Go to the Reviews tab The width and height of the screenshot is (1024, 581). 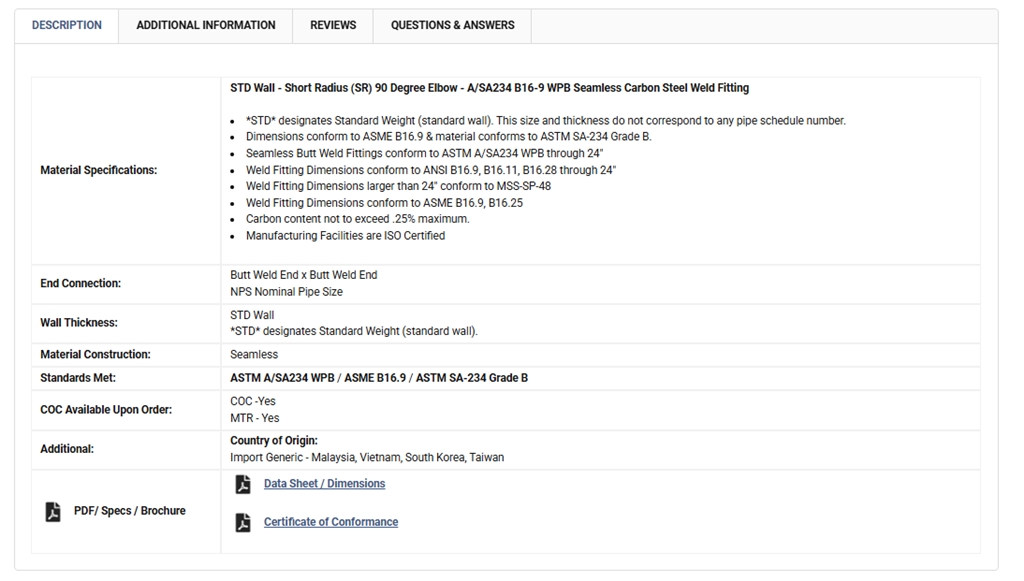pos(333,25)
